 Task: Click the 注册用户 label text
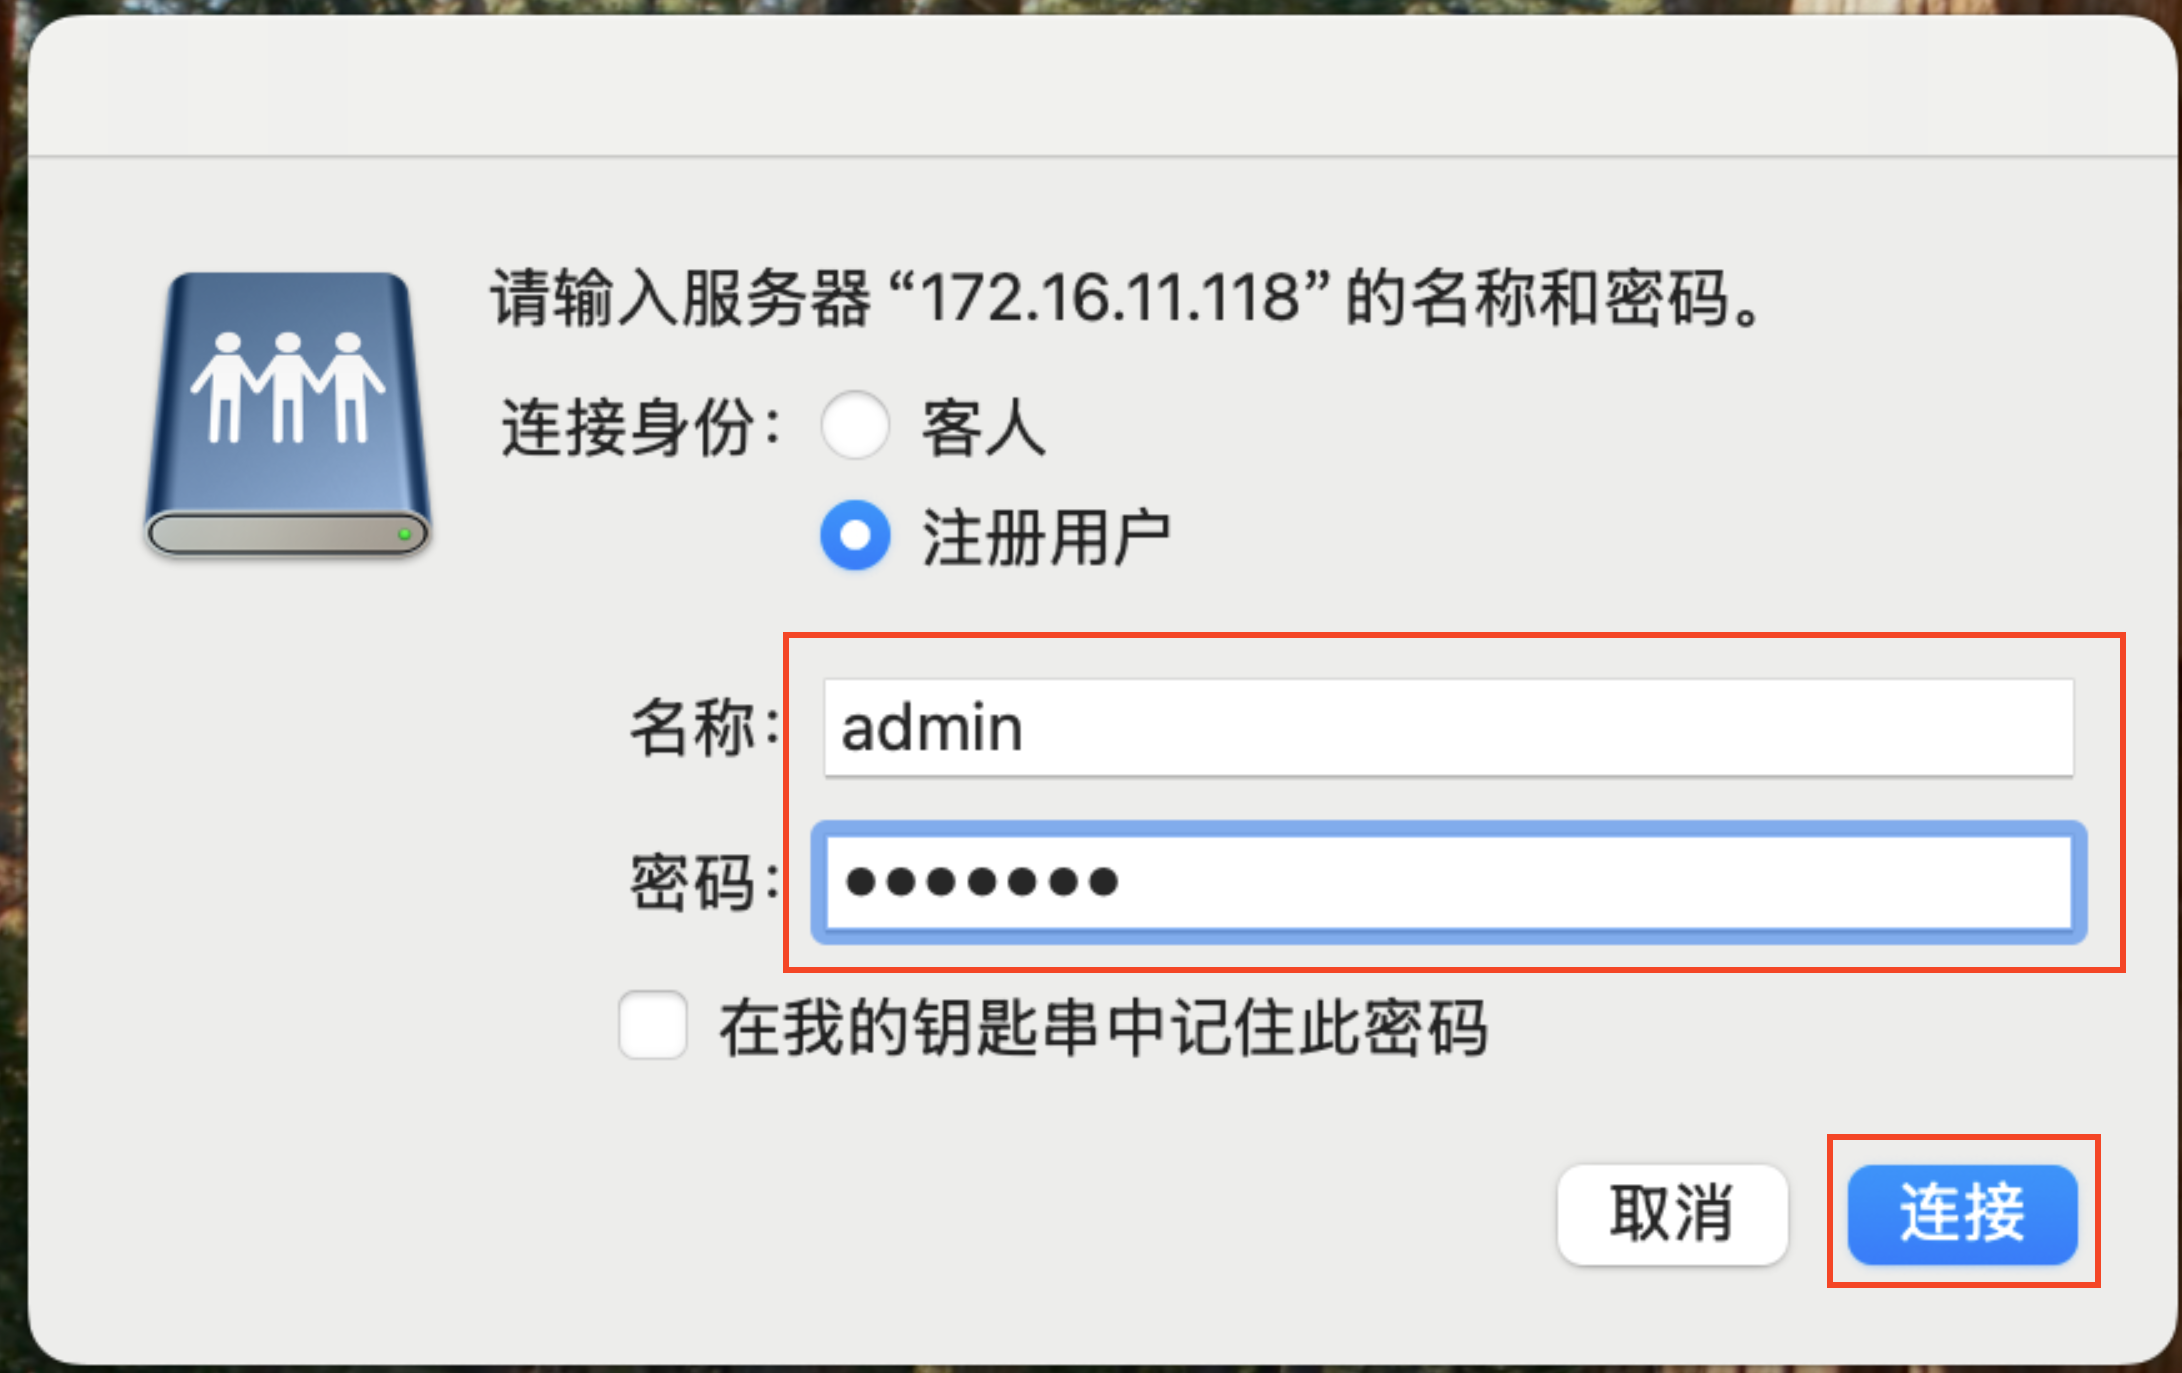[x=1045, y=538]
